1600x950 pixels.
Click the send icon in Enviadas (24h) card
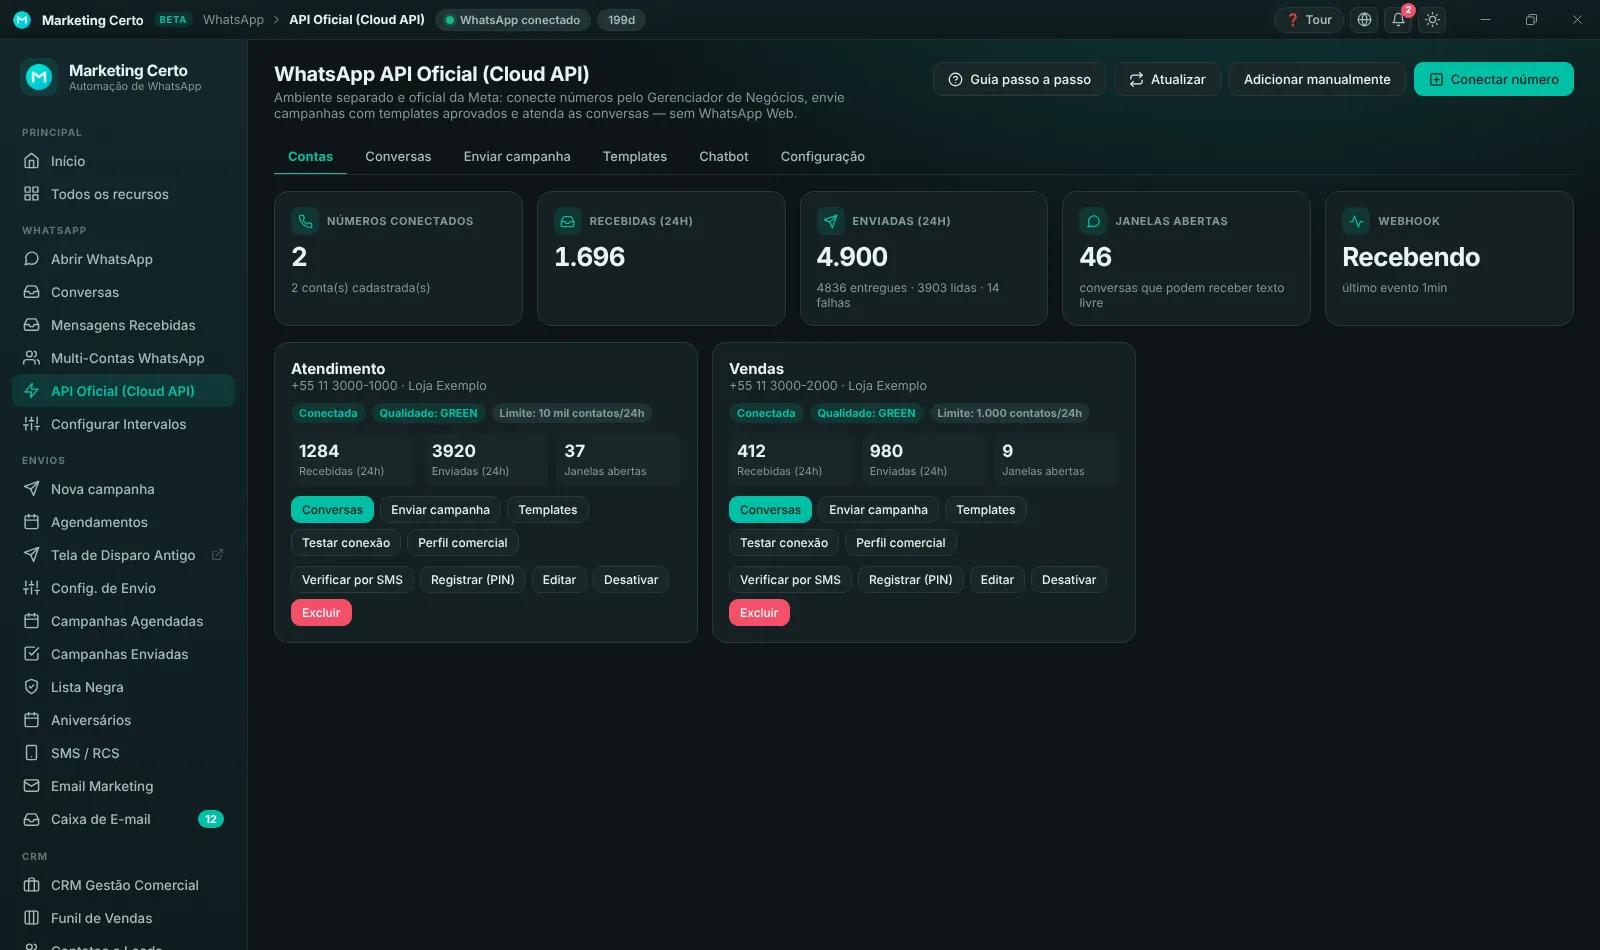(x=831, y=221)
